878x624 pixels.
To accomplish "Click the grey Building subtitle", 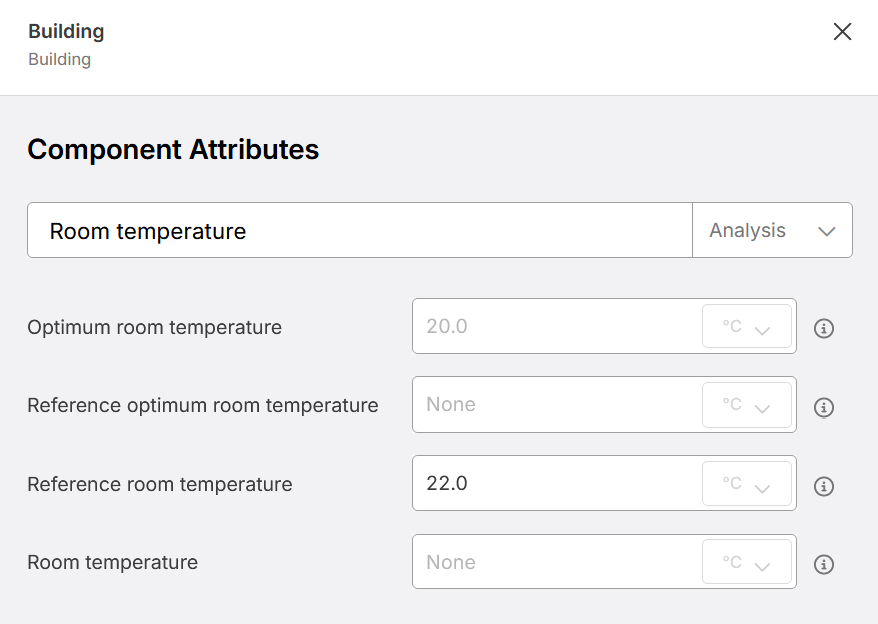I will point(59,59).
